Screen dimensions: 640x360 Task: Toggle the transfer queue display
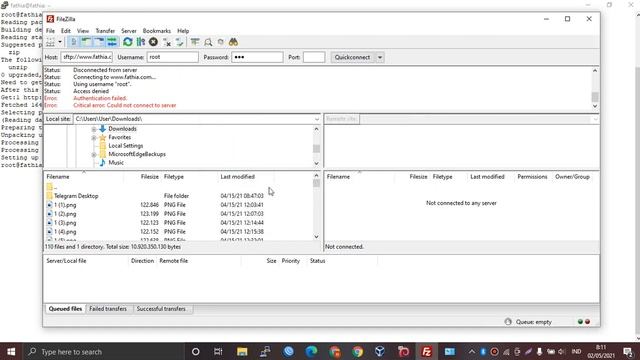(x=112, y=42)
